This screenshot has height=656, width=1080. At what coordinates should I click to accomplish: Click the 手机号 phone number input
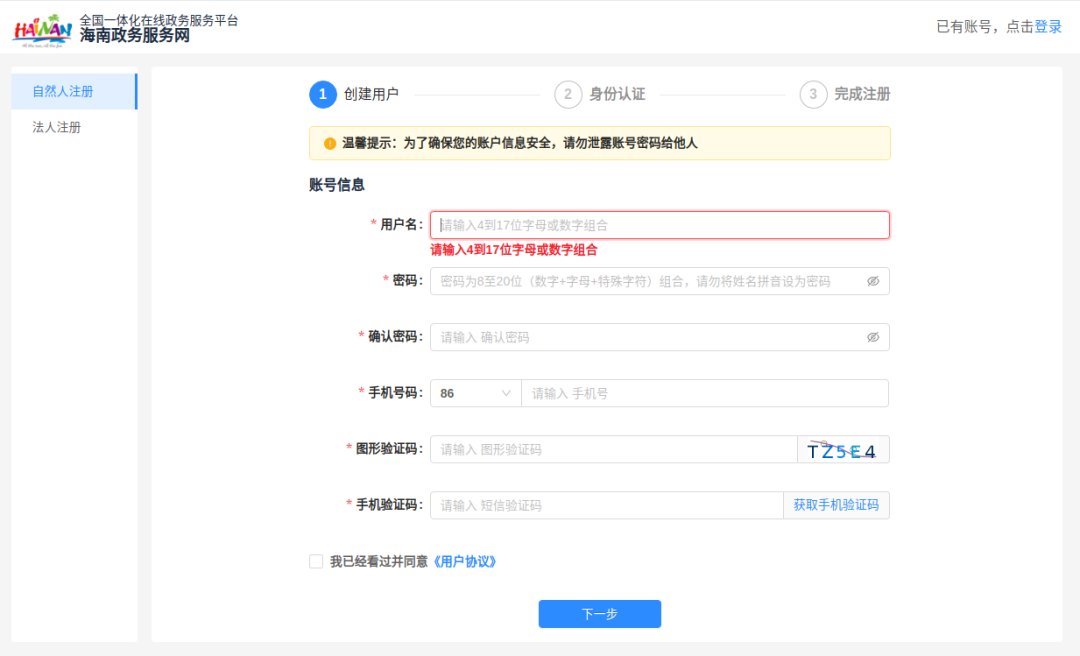[704, 393]
